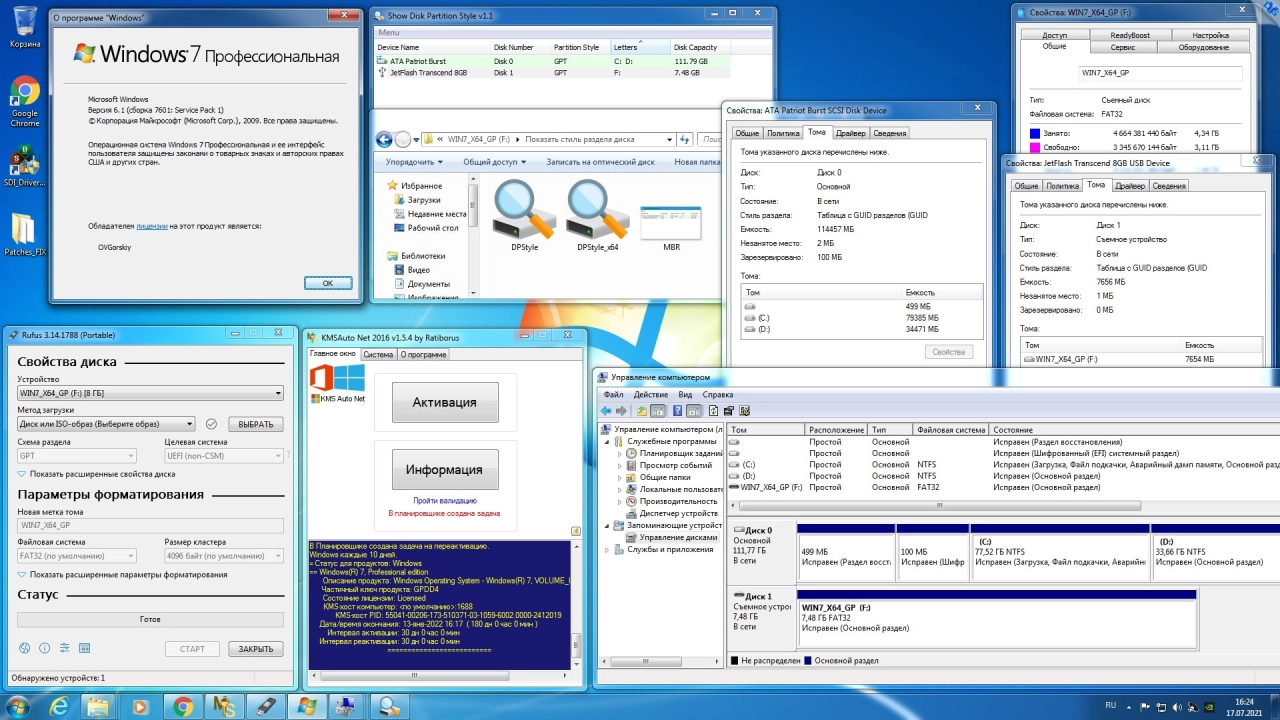Click Основной раздел legend color swatch
The width and height of the screenshot is (1280, 720).
tap(807, 661)
